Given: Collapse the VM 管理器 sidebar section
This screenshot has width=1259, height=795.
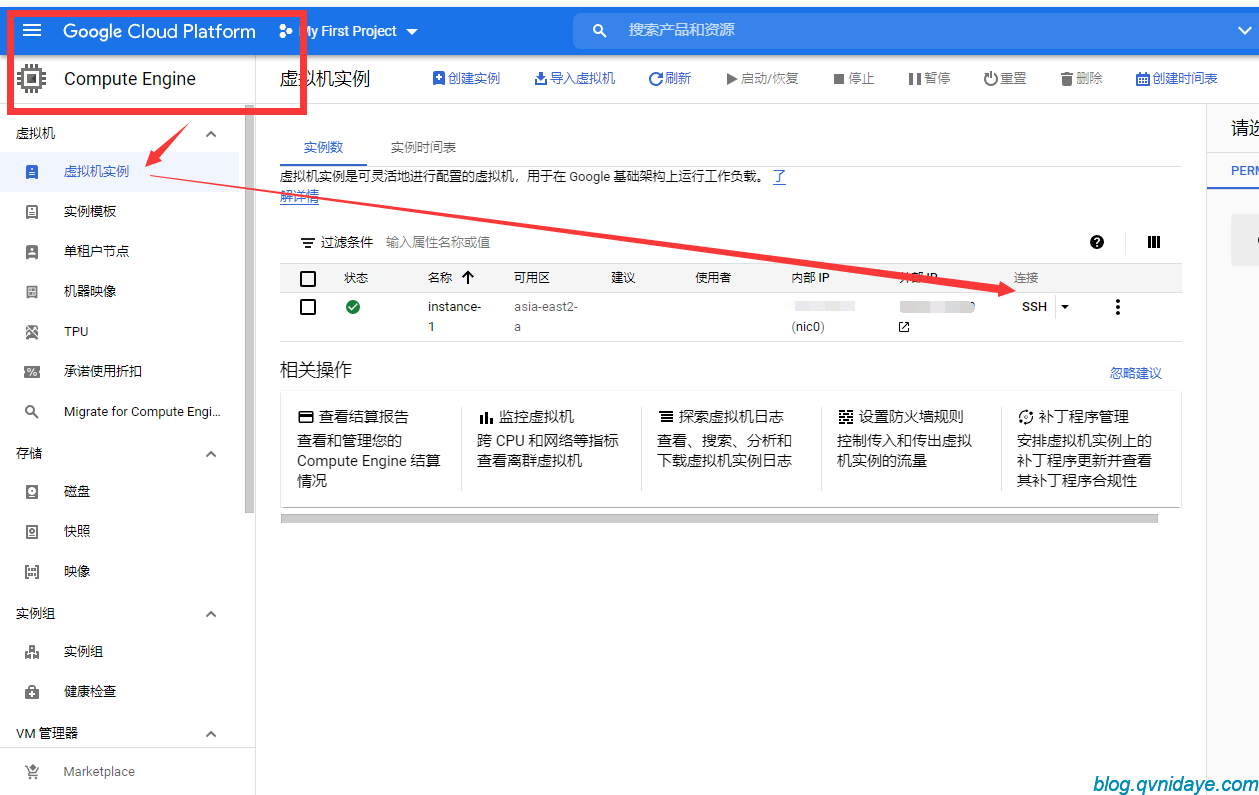Looking at the screenshot, I should pyautogui.click(x=211, y=734).
